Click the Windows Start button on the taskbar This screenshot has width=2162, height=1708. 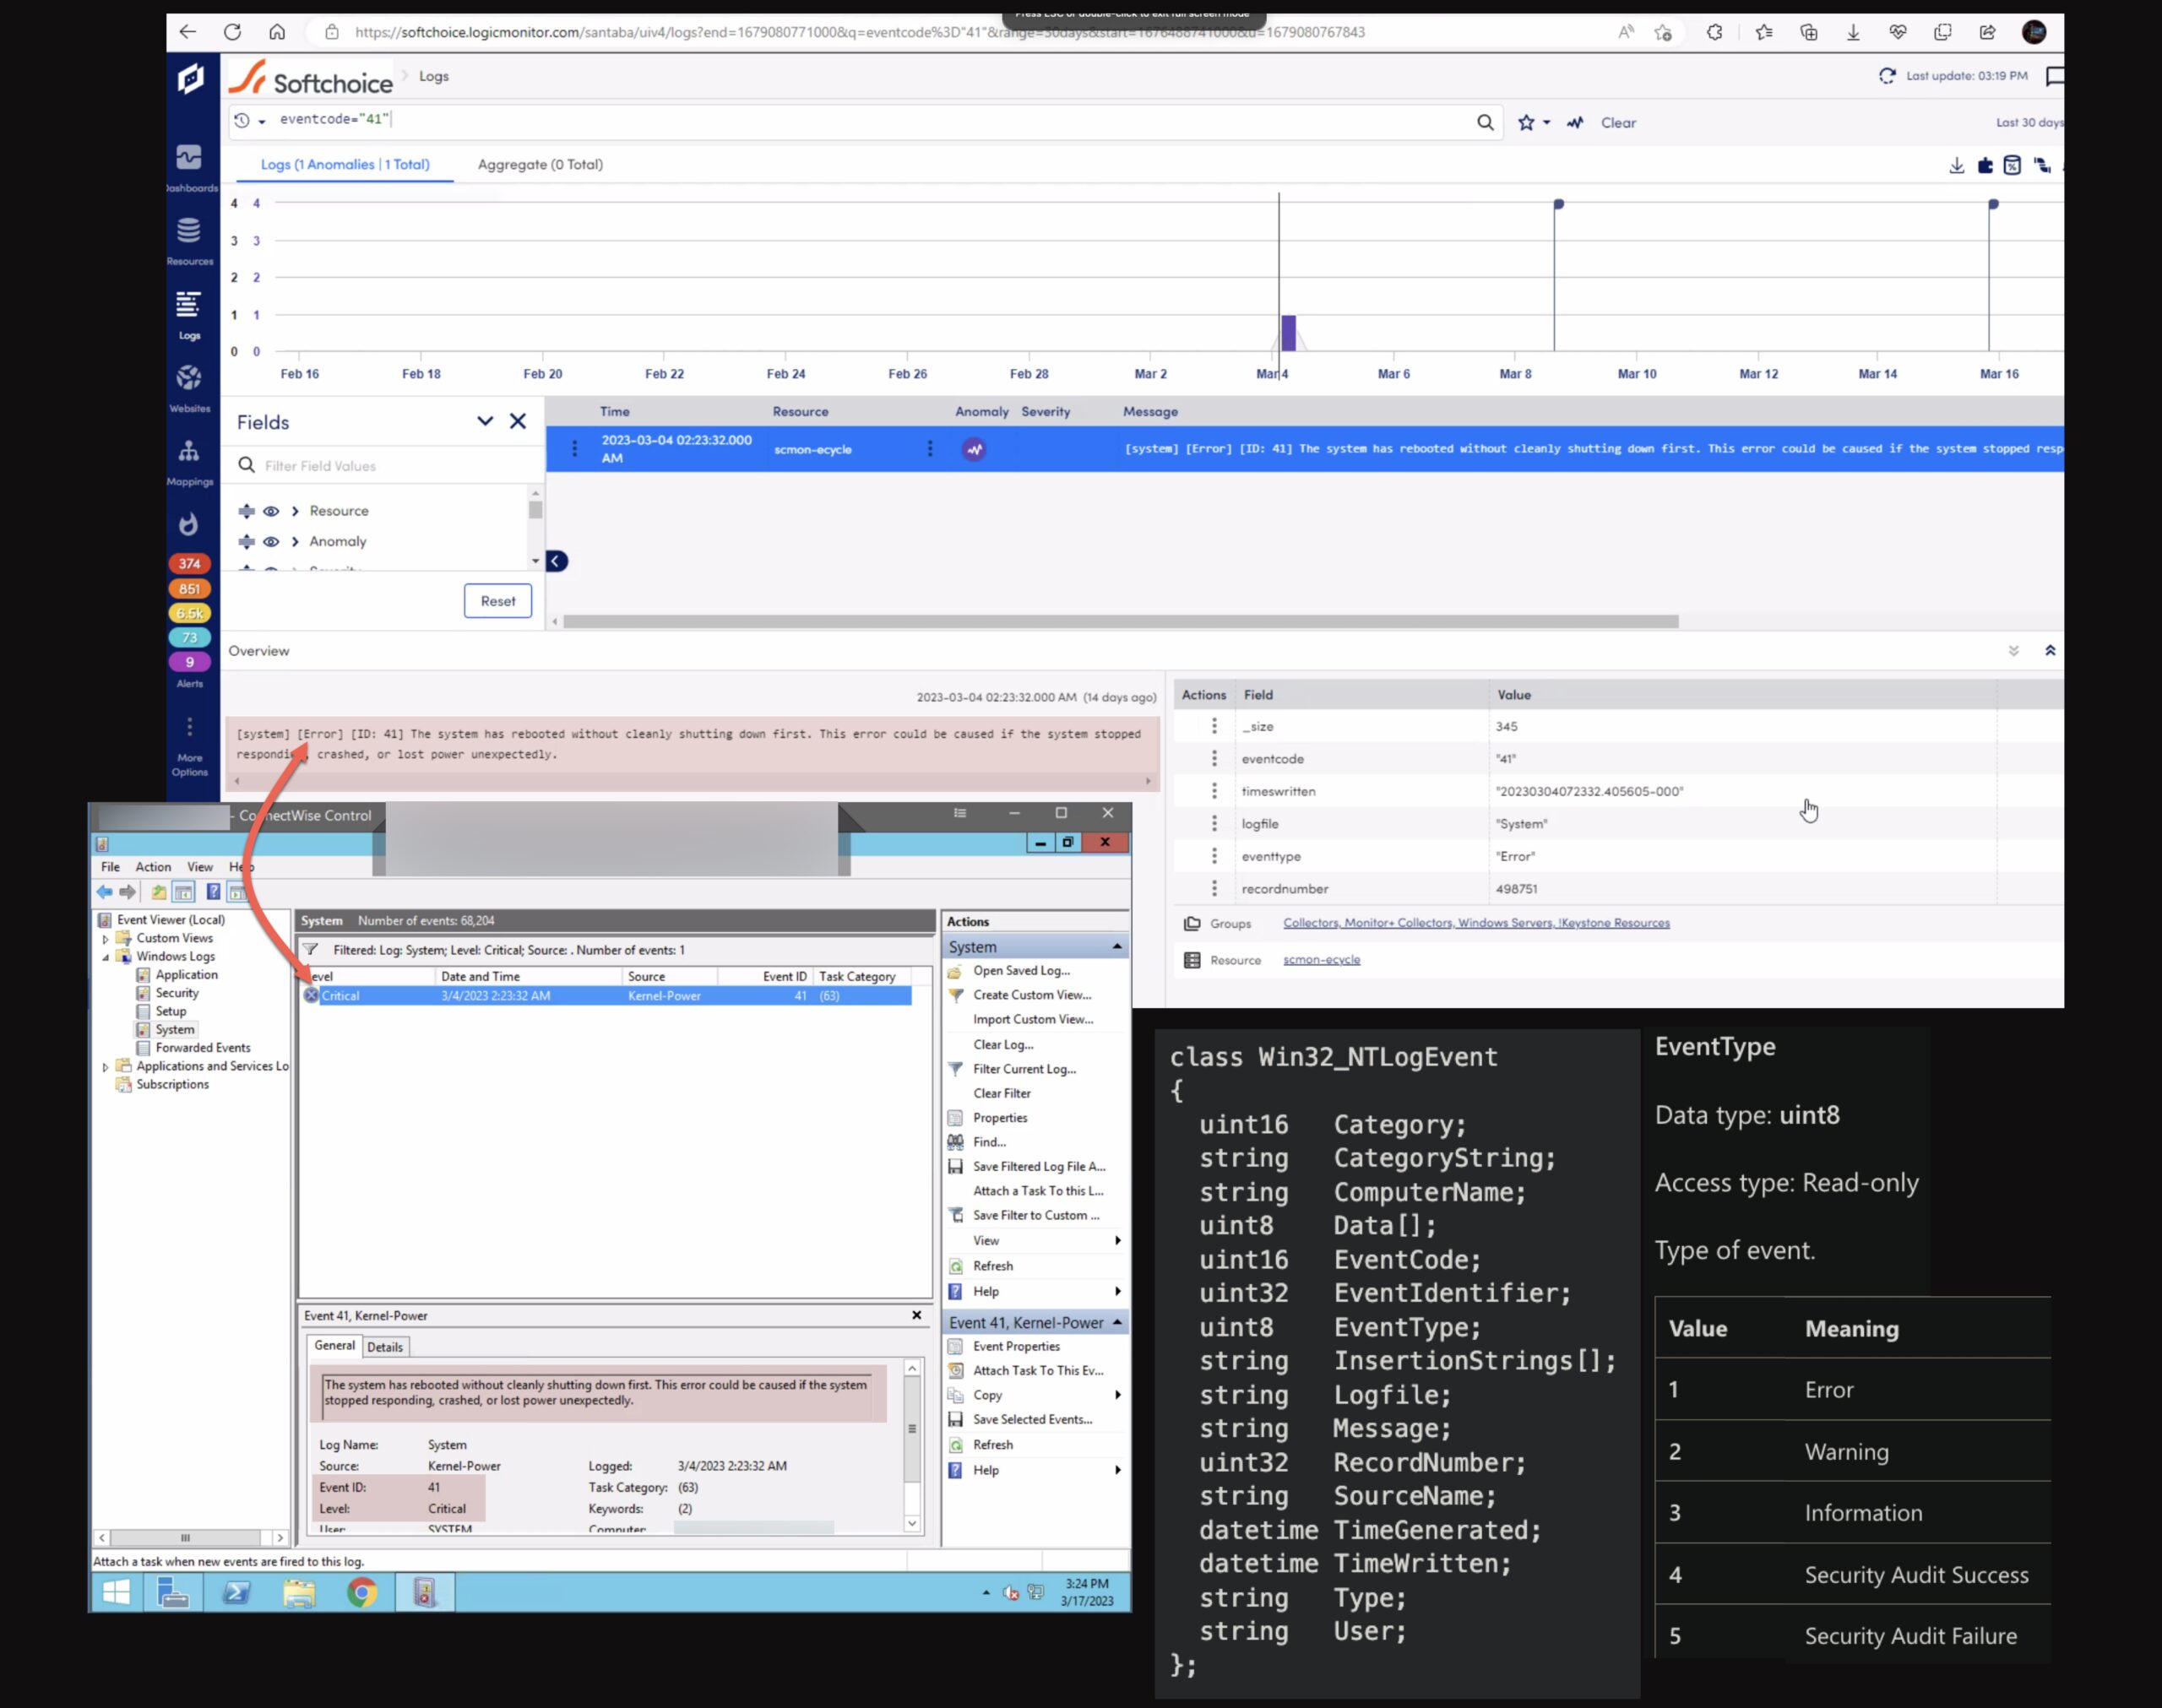117,1592
